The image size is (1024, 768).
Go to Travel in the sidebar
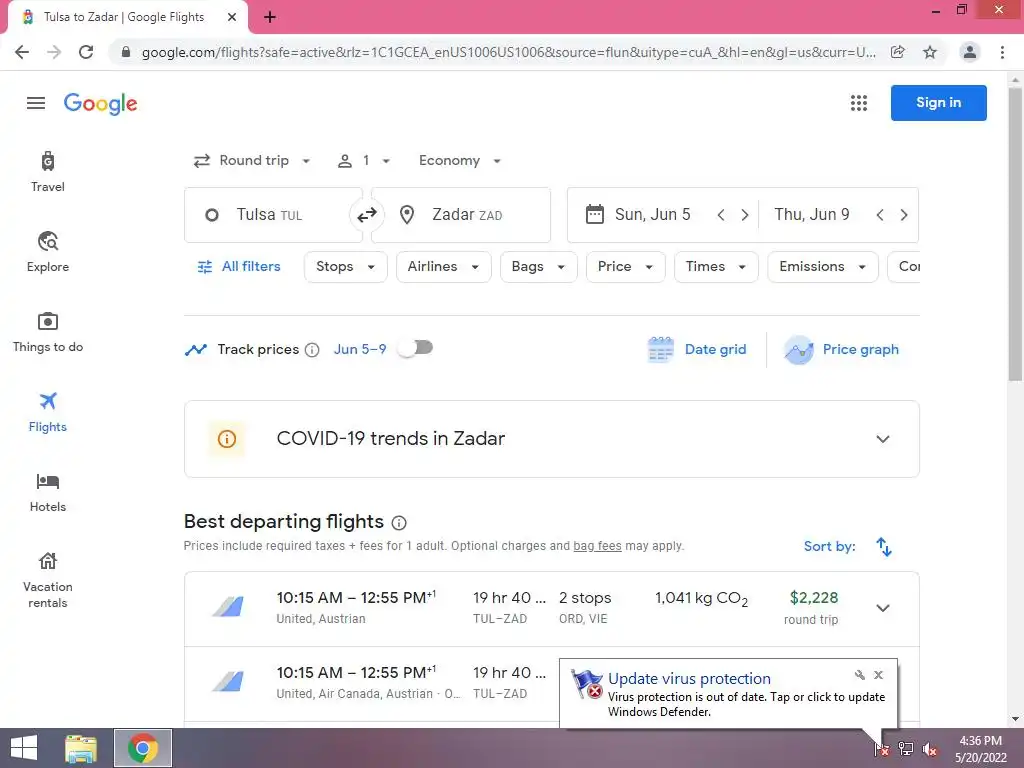coord(48,172)
